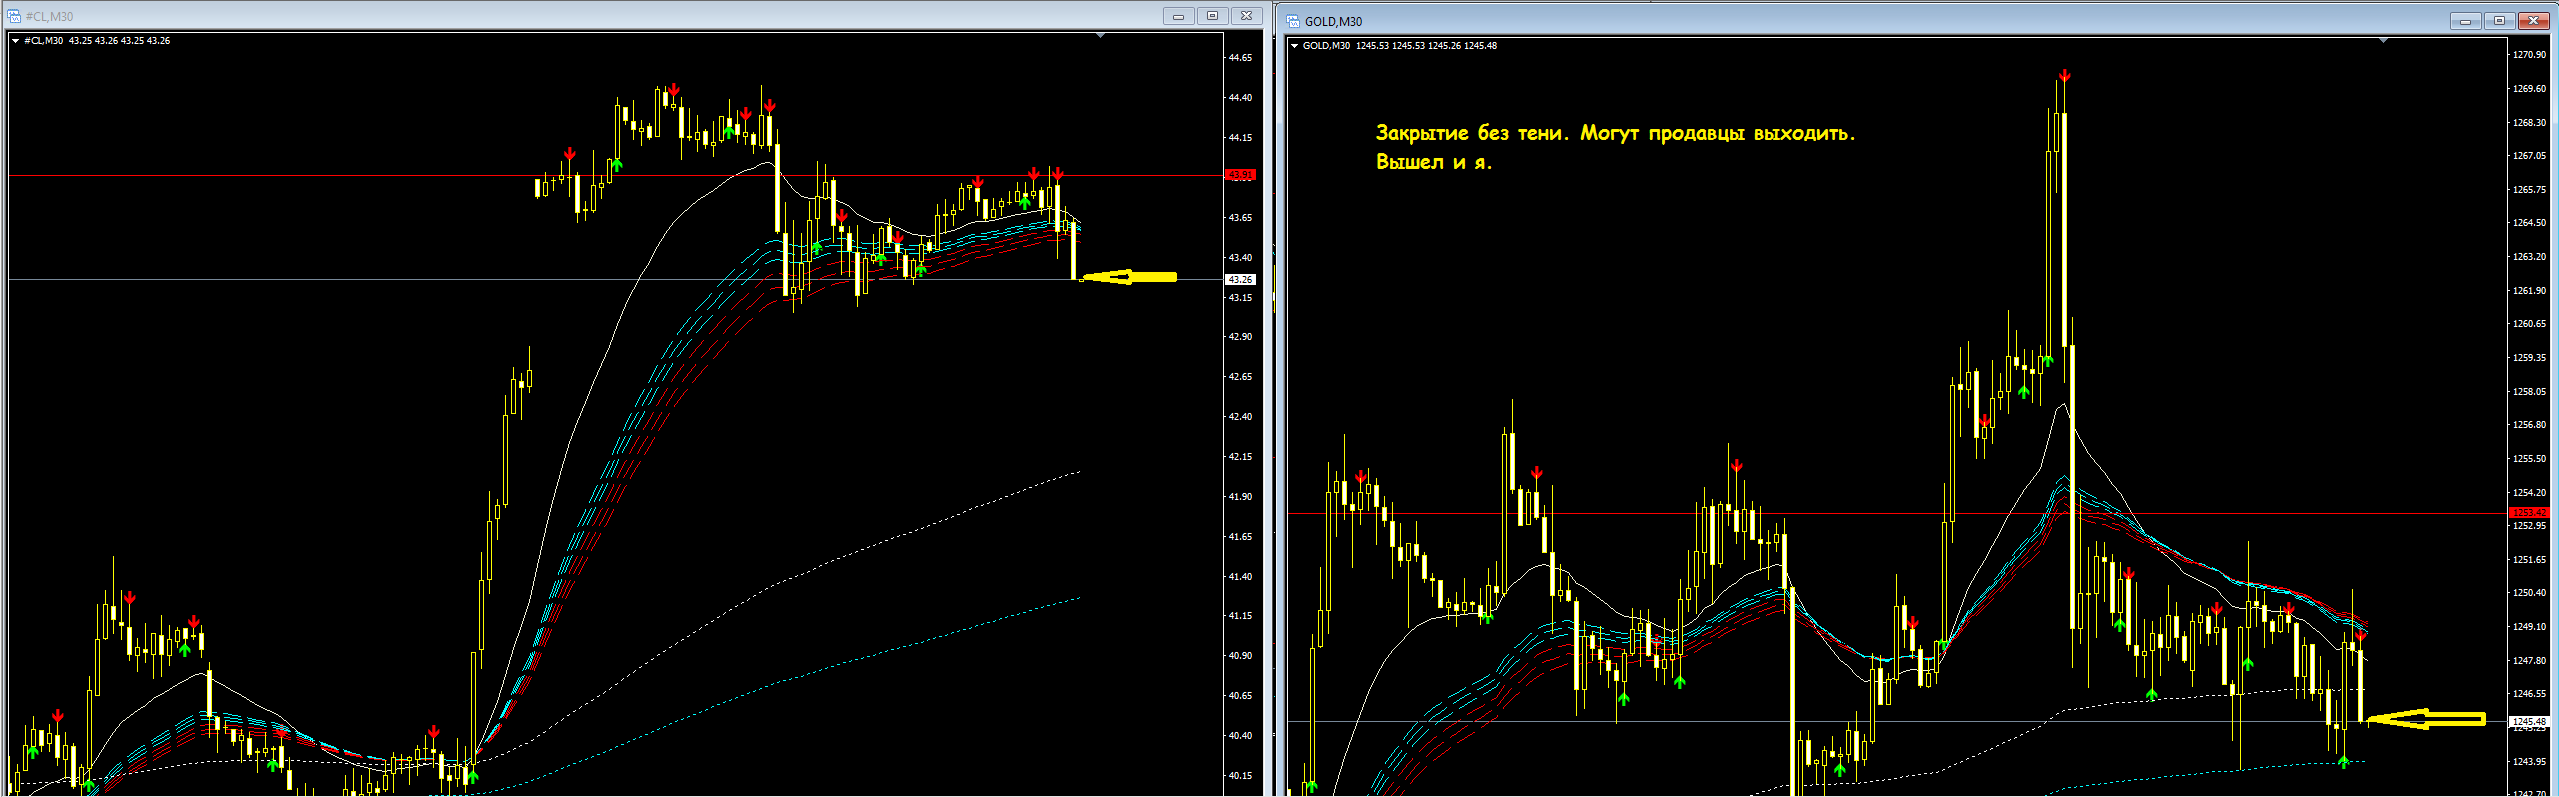The width and height of the screenshot is (2559, 797).
Task: Click OHLC values '1245.53 1245.53 1245.26 1245.48'
Action: (x=1426, y=46)
